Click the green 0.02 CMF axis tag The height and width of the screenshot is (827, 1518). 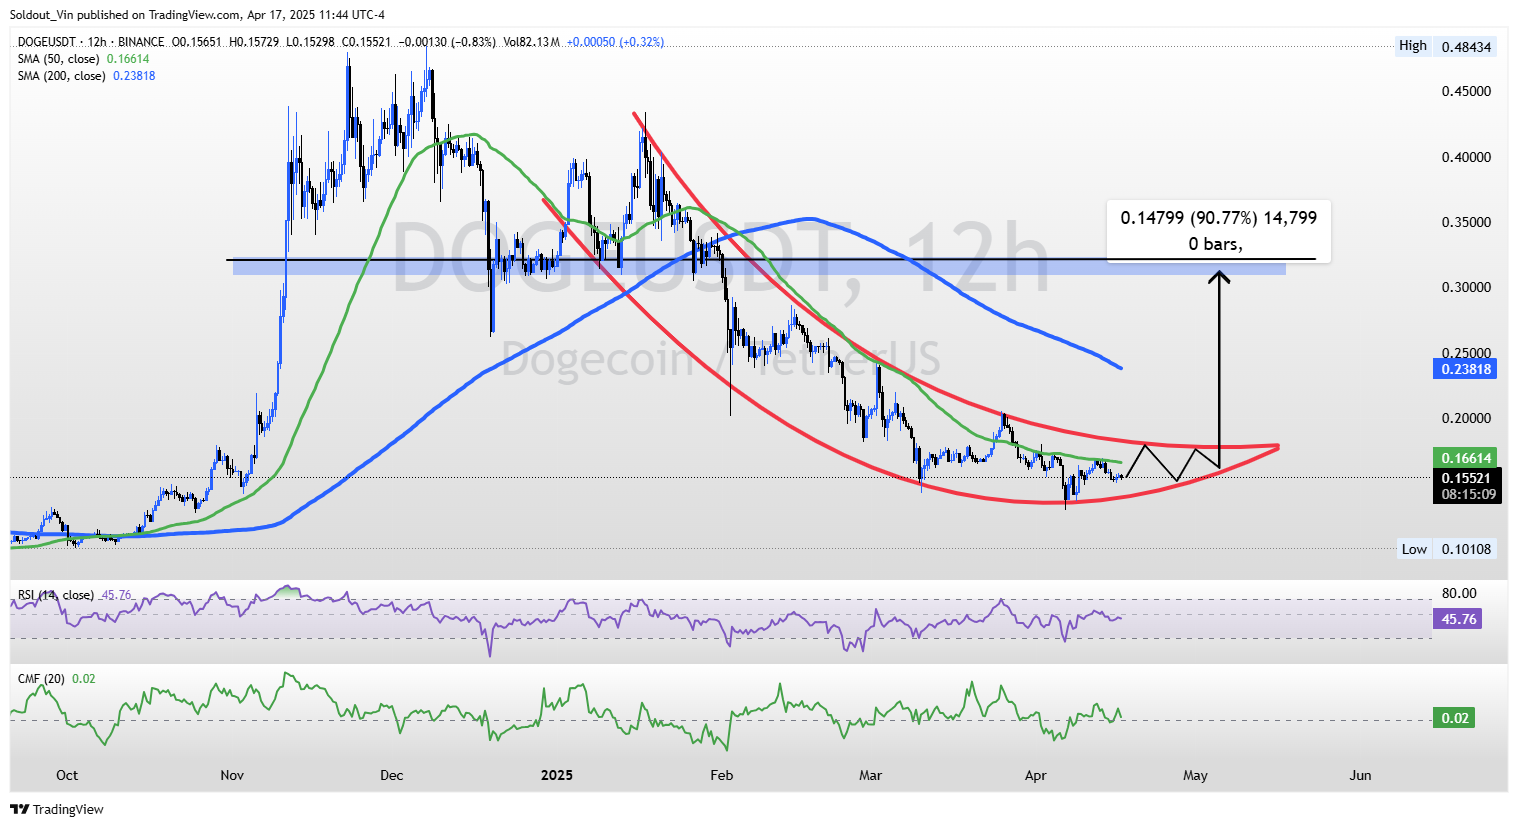click(1456, 718)
